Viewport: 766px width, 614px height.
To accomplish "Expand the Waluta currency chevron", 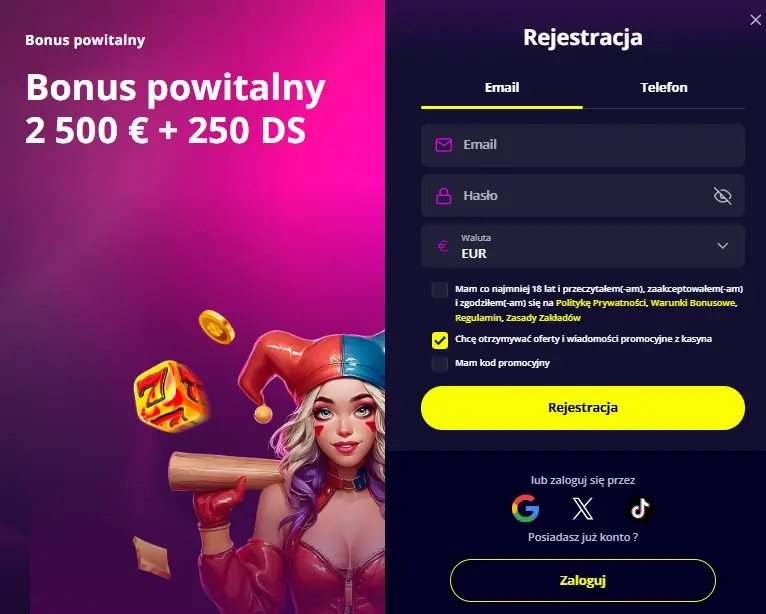I will point(723,246).
